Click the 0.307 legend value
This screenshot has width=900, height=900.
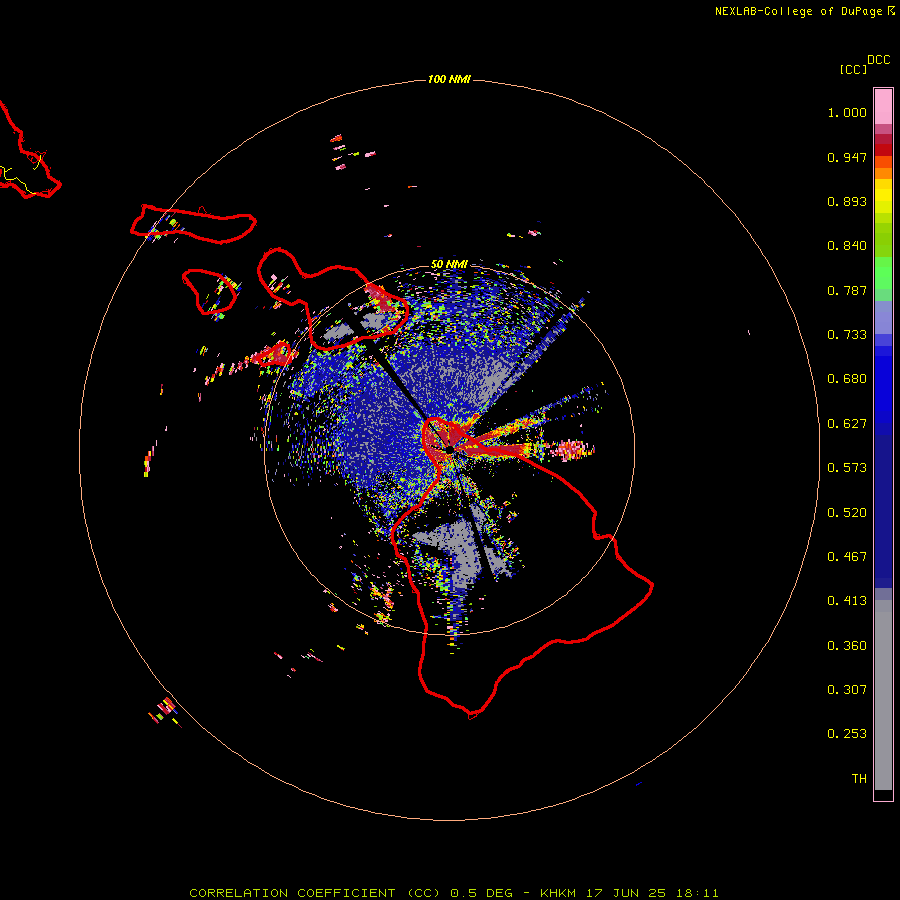point(847,690)
